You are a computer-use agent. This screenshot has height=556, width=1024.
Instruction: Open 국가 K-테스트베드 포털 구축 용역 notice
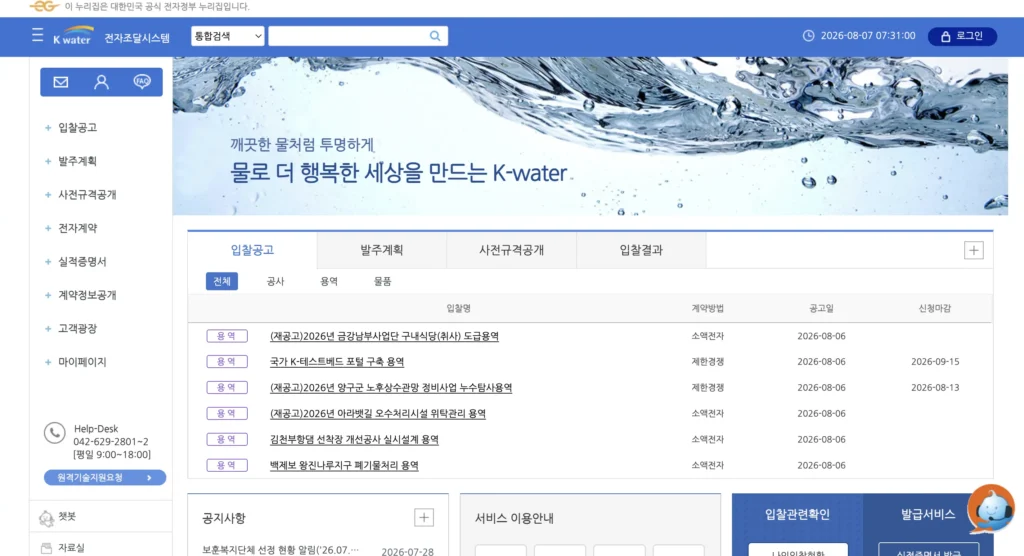337,361
